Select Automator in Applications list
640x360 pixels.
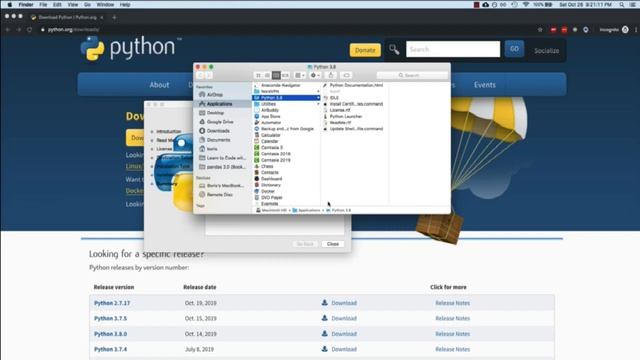tap(271, 122)
